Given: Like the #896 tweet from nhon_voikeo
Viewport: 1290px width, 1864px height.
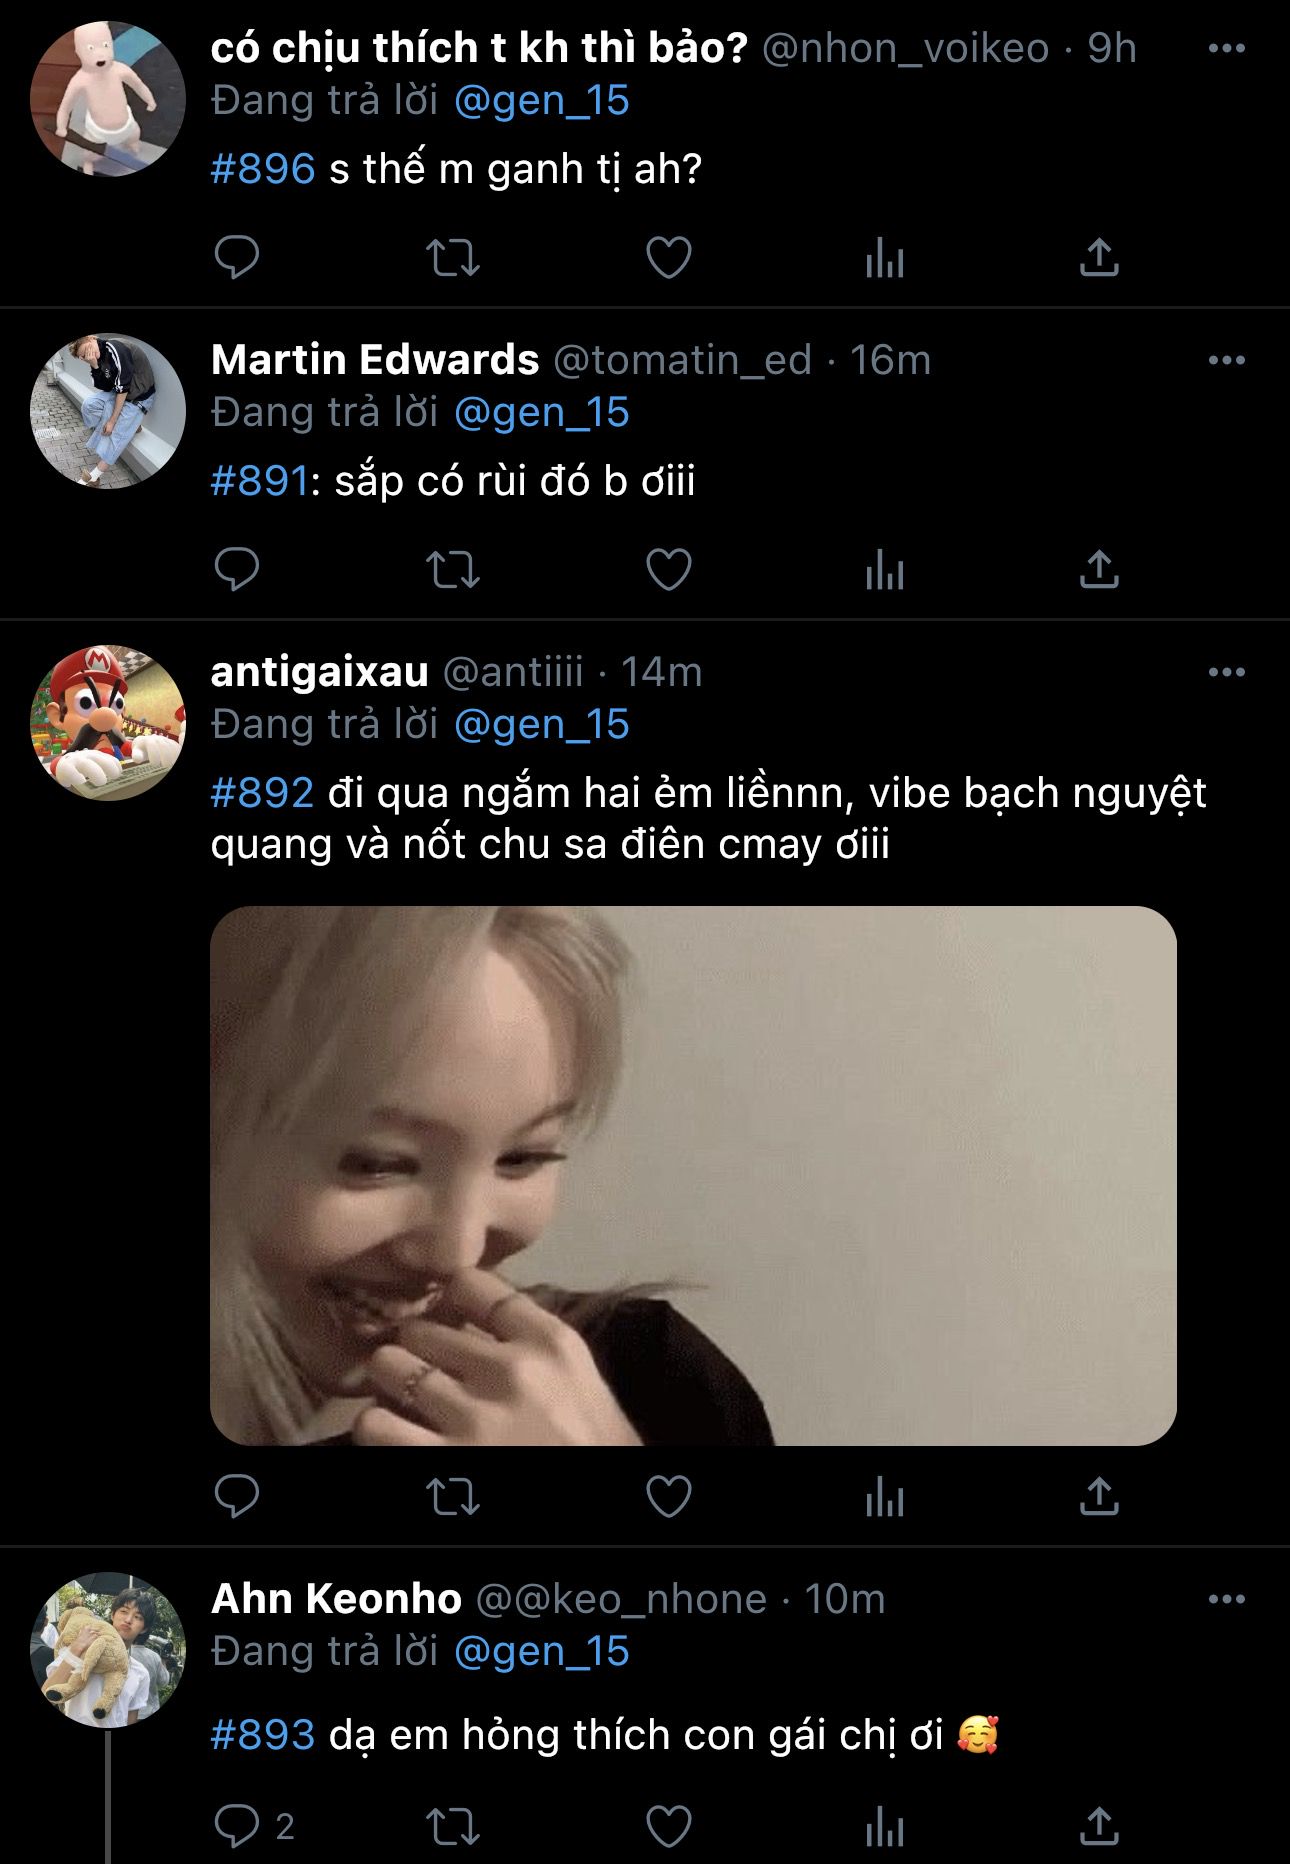Looking at the screenshot, I should 669,258.
